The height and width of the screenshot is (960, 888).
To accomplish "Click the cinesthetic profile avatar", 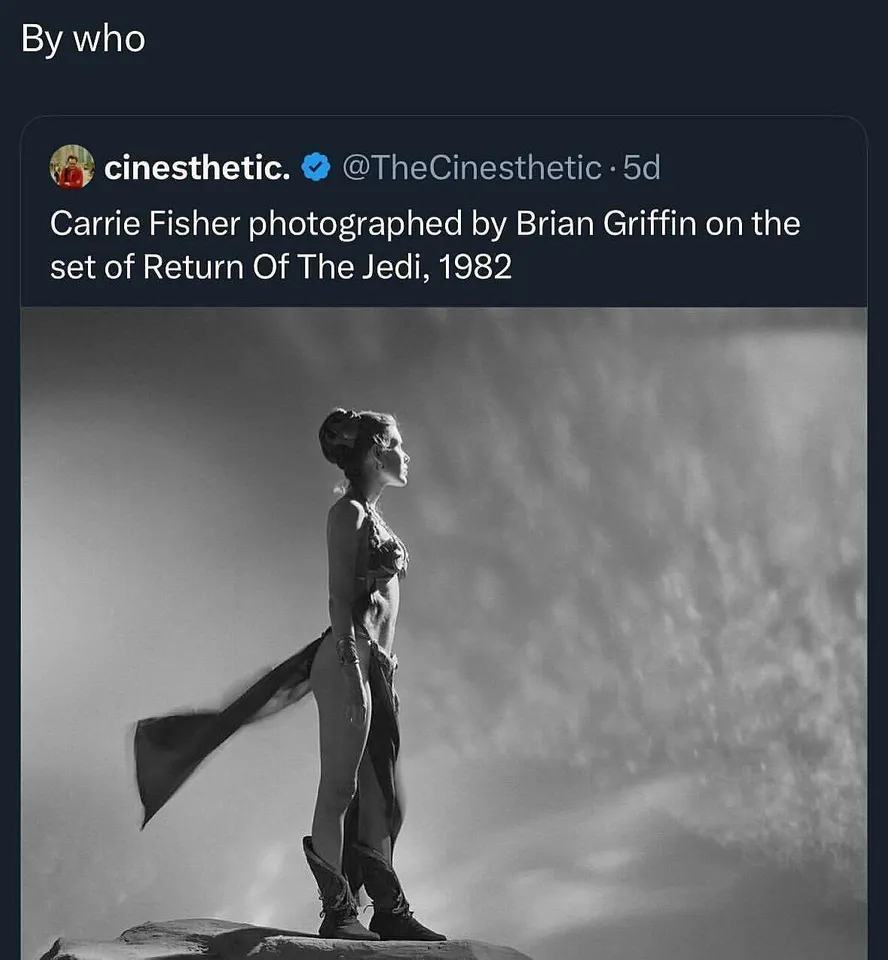I will [72, 167].
